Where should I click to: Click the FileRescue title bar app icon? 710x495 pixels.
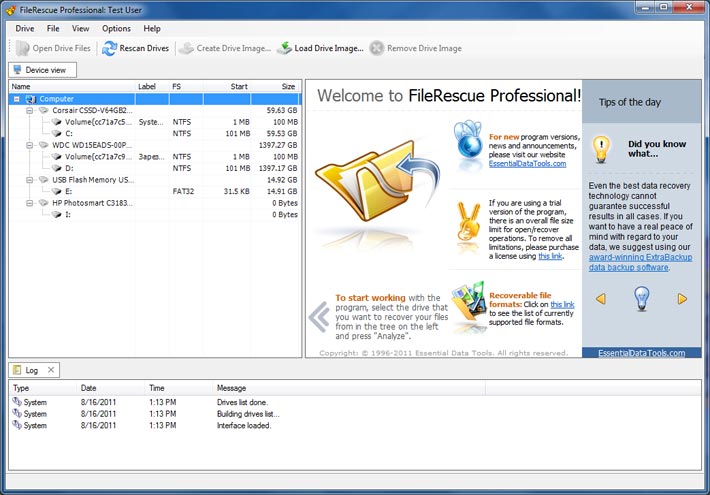point(11,10)
